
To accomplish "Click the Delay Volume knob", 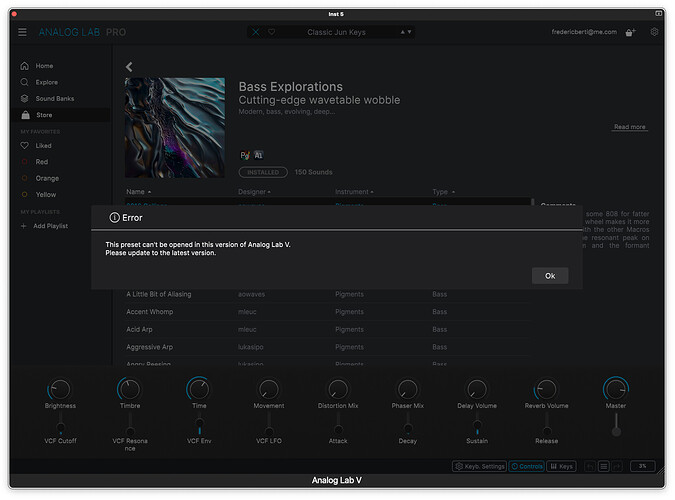I will point(477,389).
